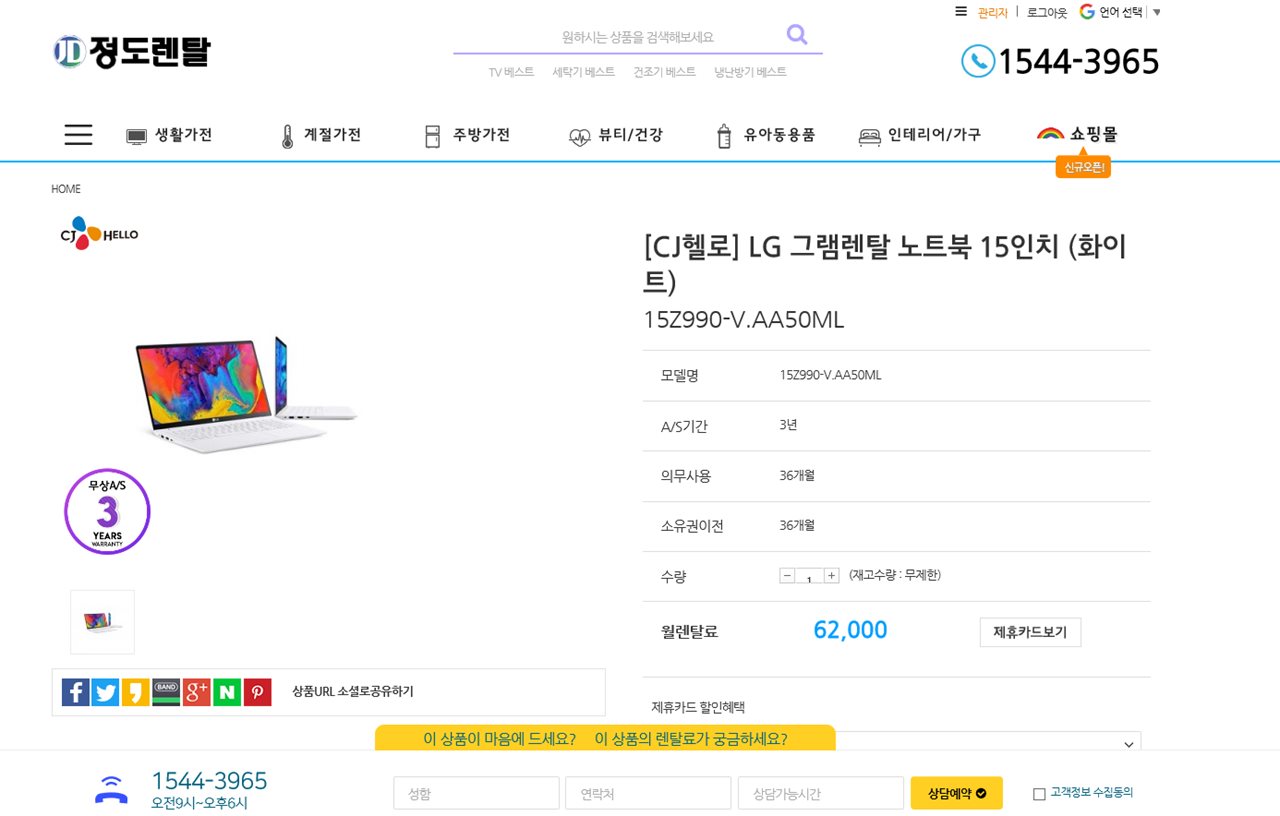The image size is (1280, 816).
Task: Decrease quantity with minus button
Action: (787, 576)
